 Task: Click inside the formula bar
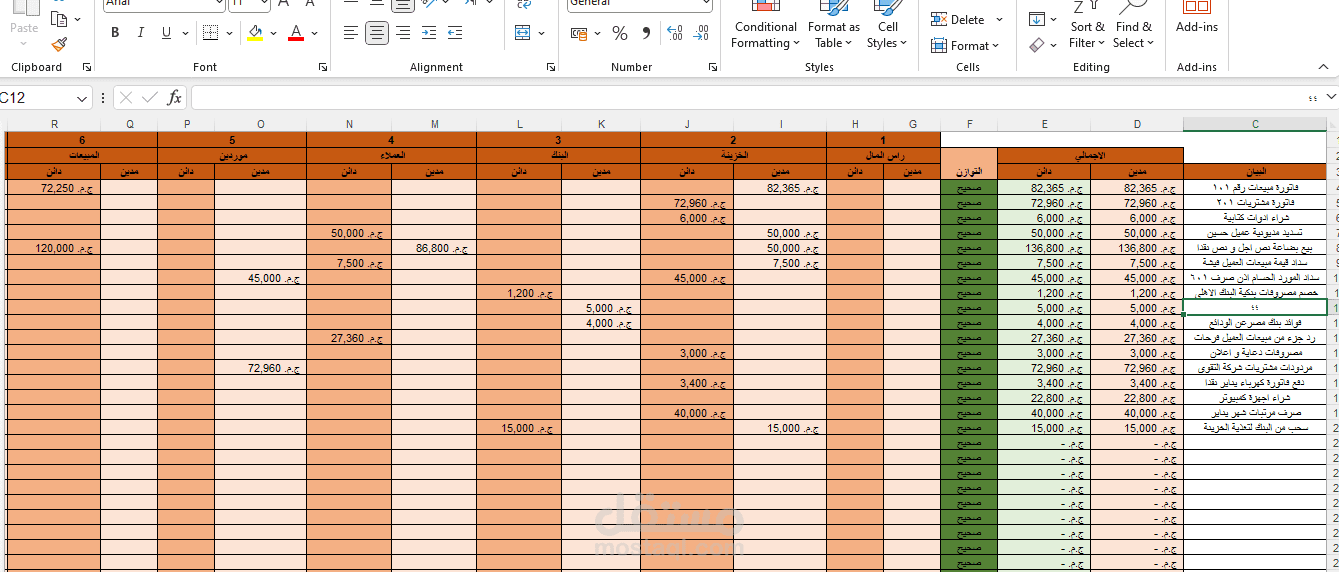click(x=748, y=98)
